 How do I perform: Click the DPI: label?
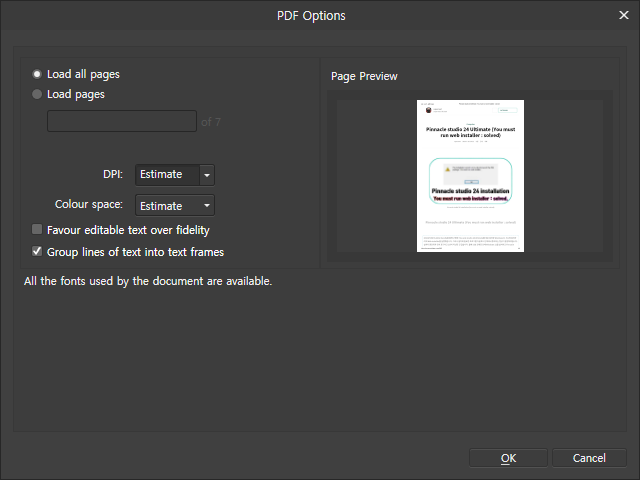point(113,174)
